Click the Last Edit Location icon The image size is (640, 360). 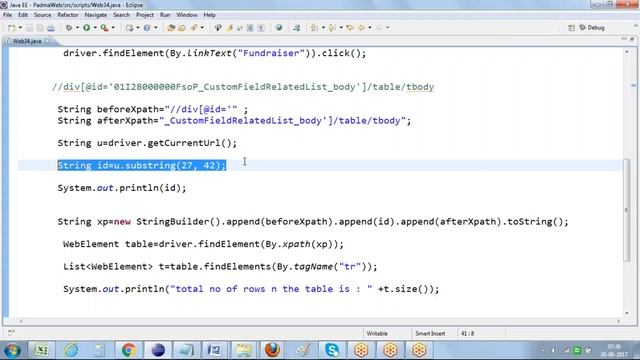tap(350, 28)
